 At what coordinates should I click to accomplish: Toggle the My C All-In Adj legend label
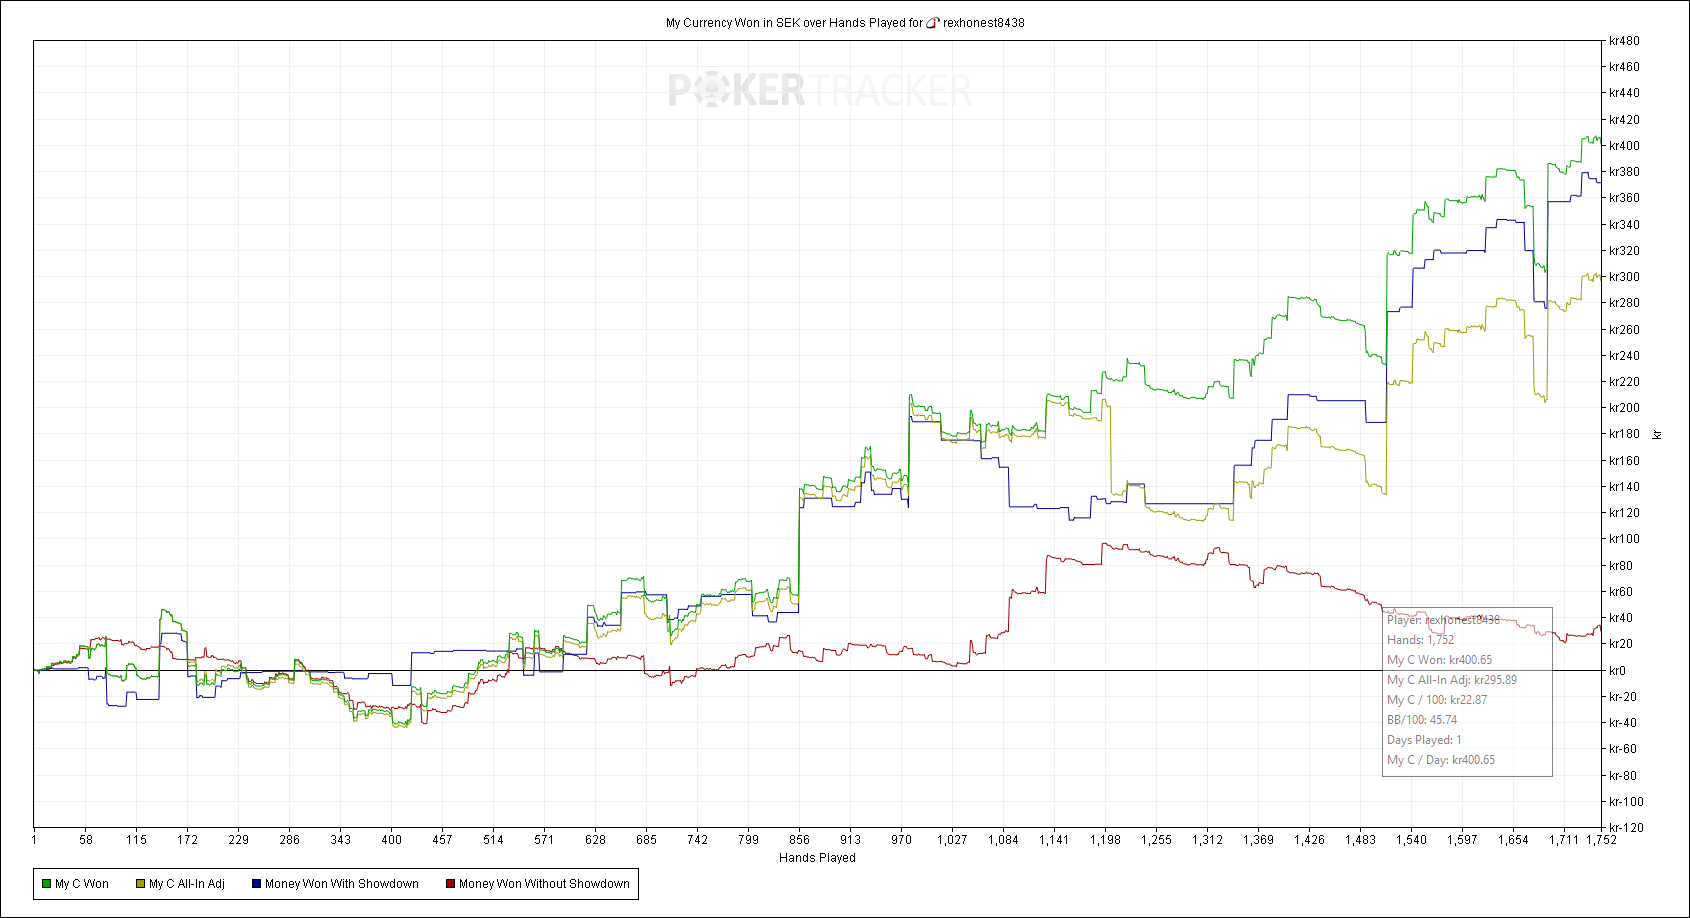(x=187, y=884)
